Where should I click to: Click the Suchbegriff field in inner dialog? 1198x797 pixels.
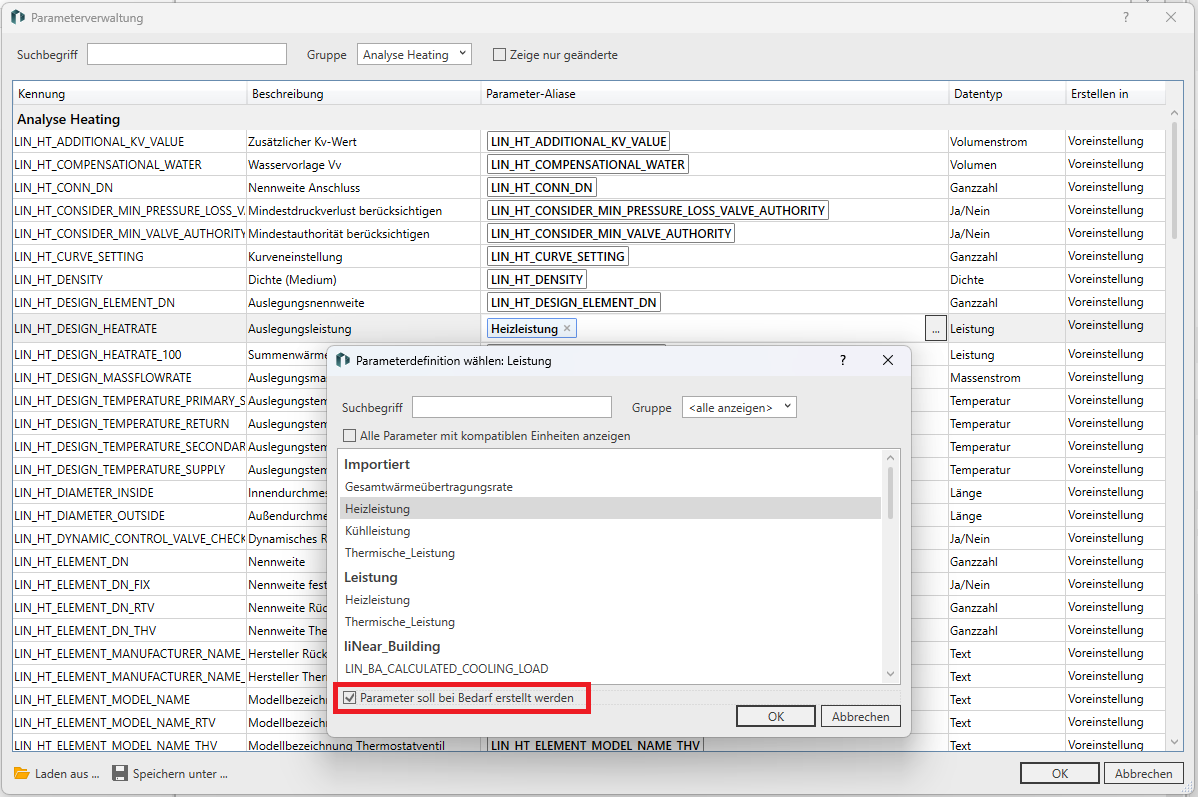[511, 407]
